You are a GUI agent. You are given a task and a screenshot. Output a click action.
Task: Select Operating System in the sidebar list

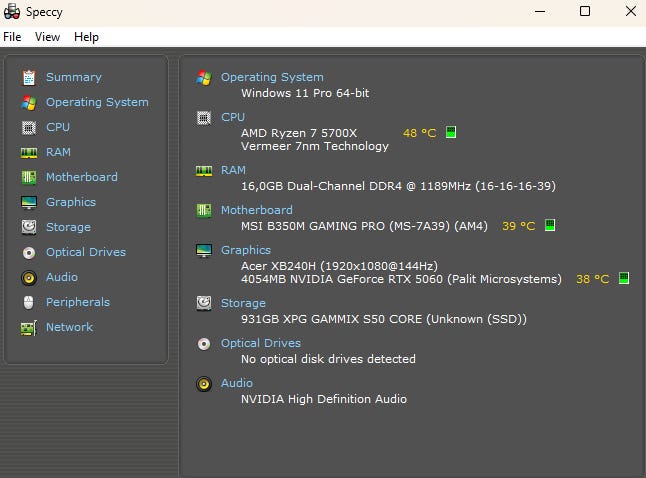[x=97, y=102]
